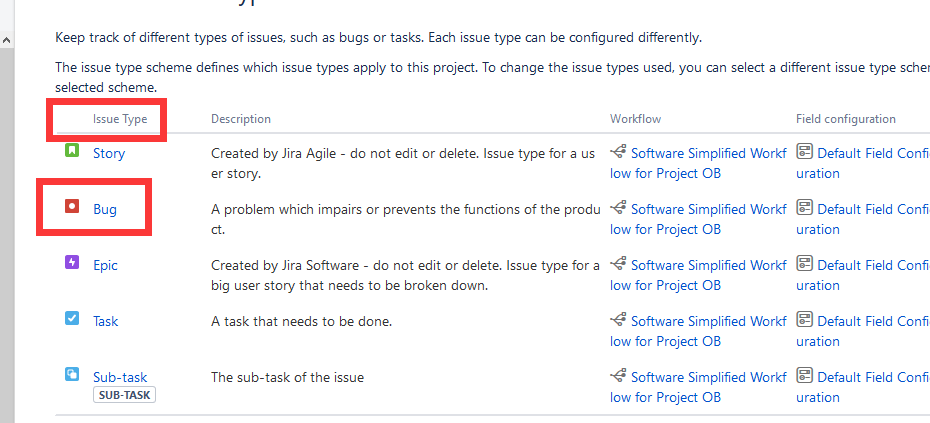Image resolution: width=930 pixels, height=423 pixels.
Task: Click the workflow icon in the Sub-task row
Action: click(x=618, y=377)
